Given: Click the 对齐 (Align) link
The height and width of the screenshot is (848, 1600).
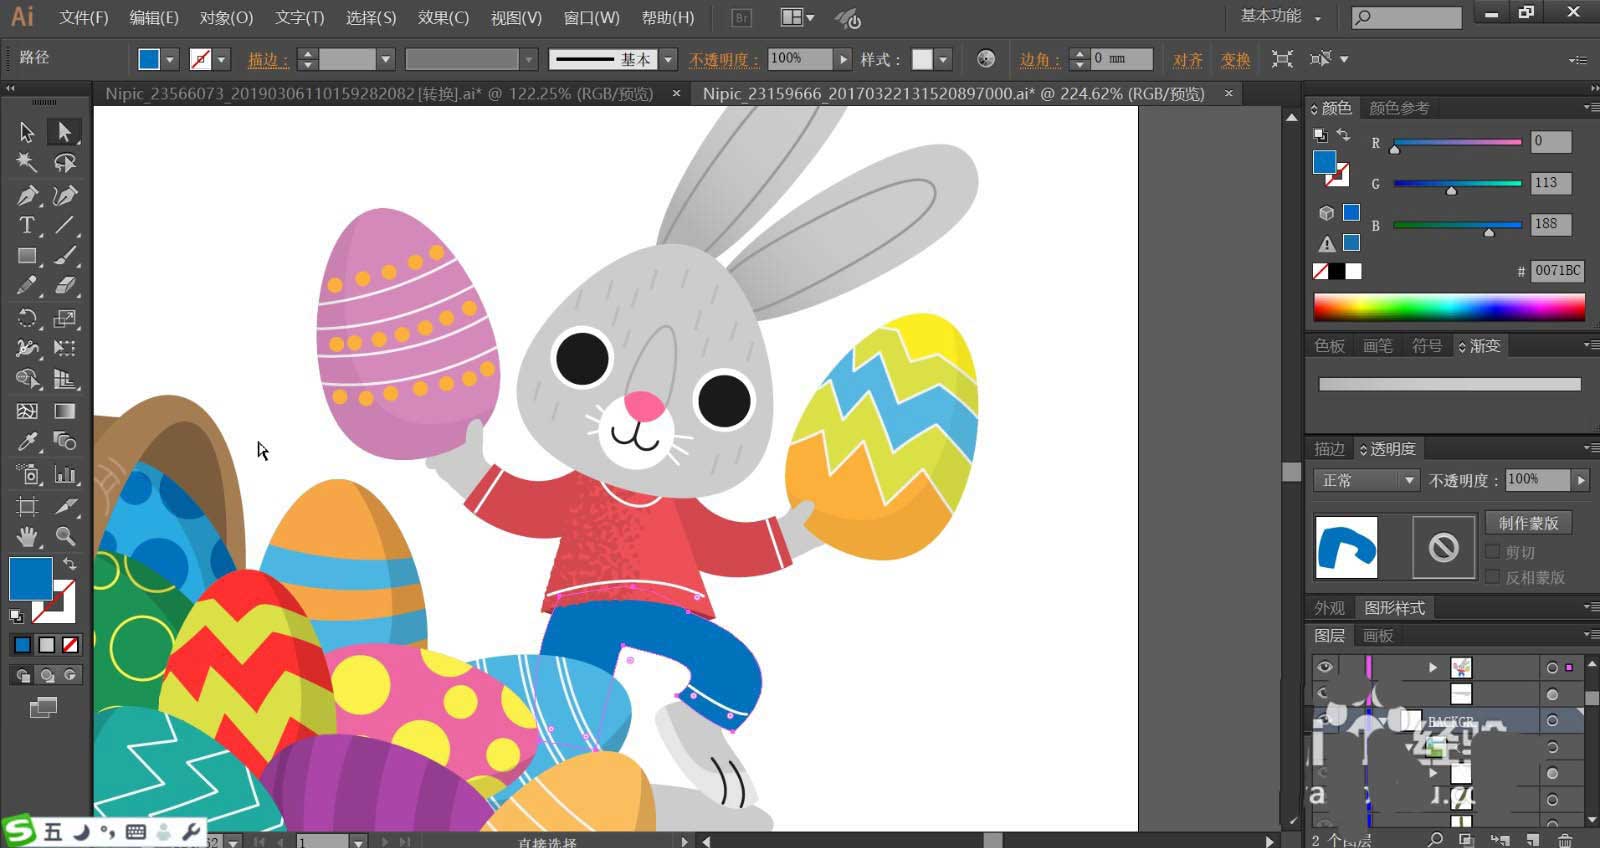Looking at the screenshot, I should pyautogui.click(x=1187, y=60).
